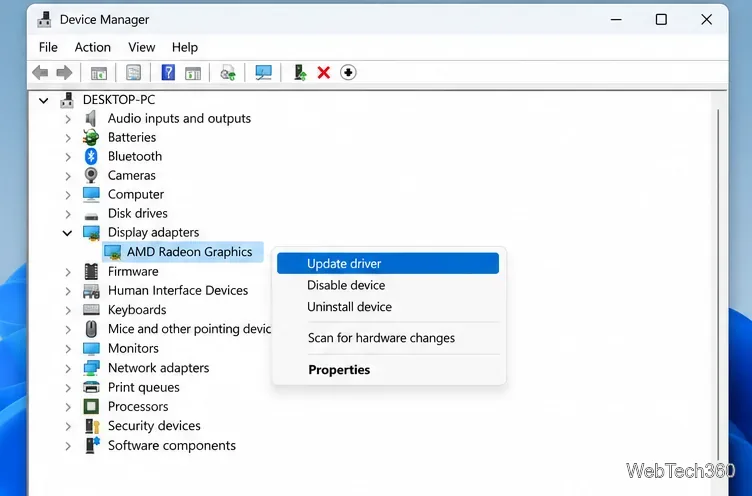The image size is (752, 496).
Task: Open the Properties sheet toolbar icon
Action: [x=133, y=73]
